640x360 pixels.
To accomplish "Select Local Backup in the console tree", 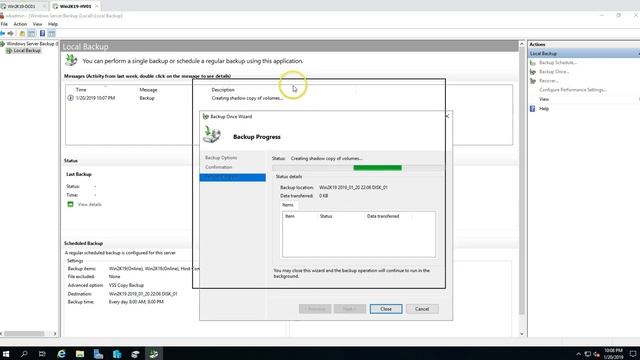I will (x=27, y=51).
